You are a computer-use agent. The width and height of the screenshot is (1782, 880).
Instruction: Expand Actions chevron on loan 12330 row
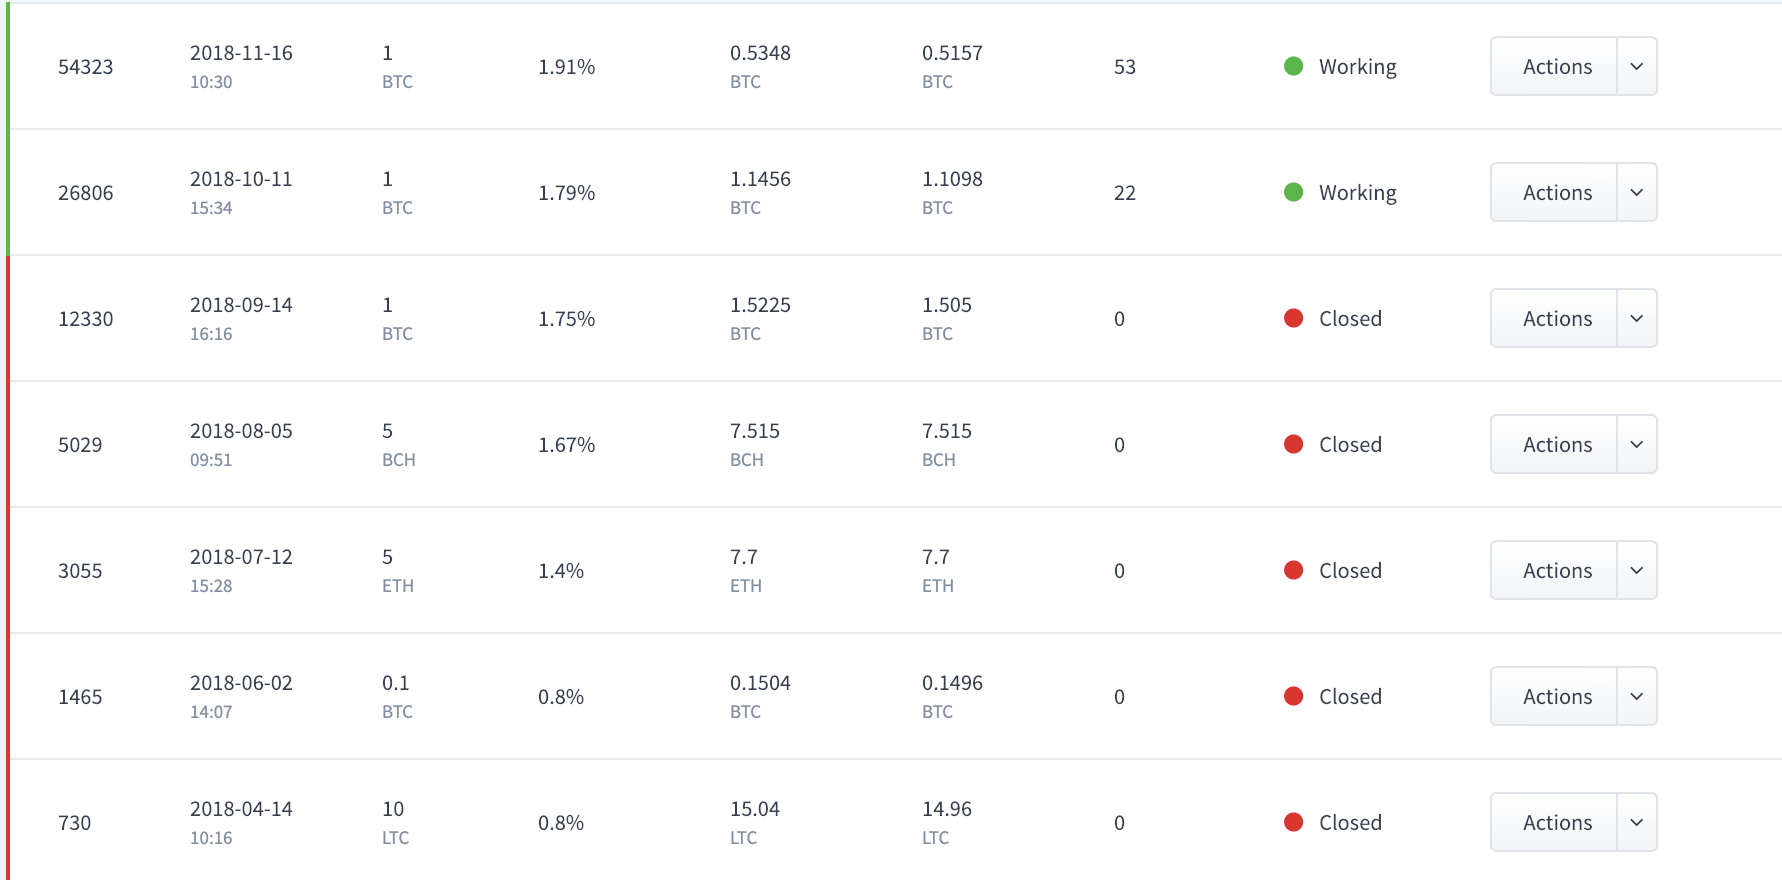click(x=1636, y=318)
